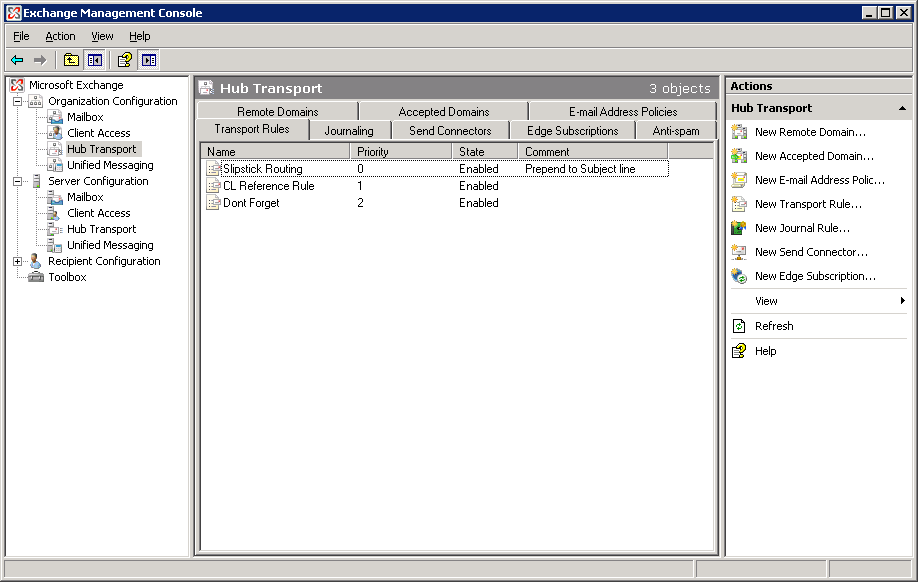Image resolution: width=918 pixels, height=582 pixels.
Task: Click the 'Prepend to Subject line' comment
Action: coord(580,169)
